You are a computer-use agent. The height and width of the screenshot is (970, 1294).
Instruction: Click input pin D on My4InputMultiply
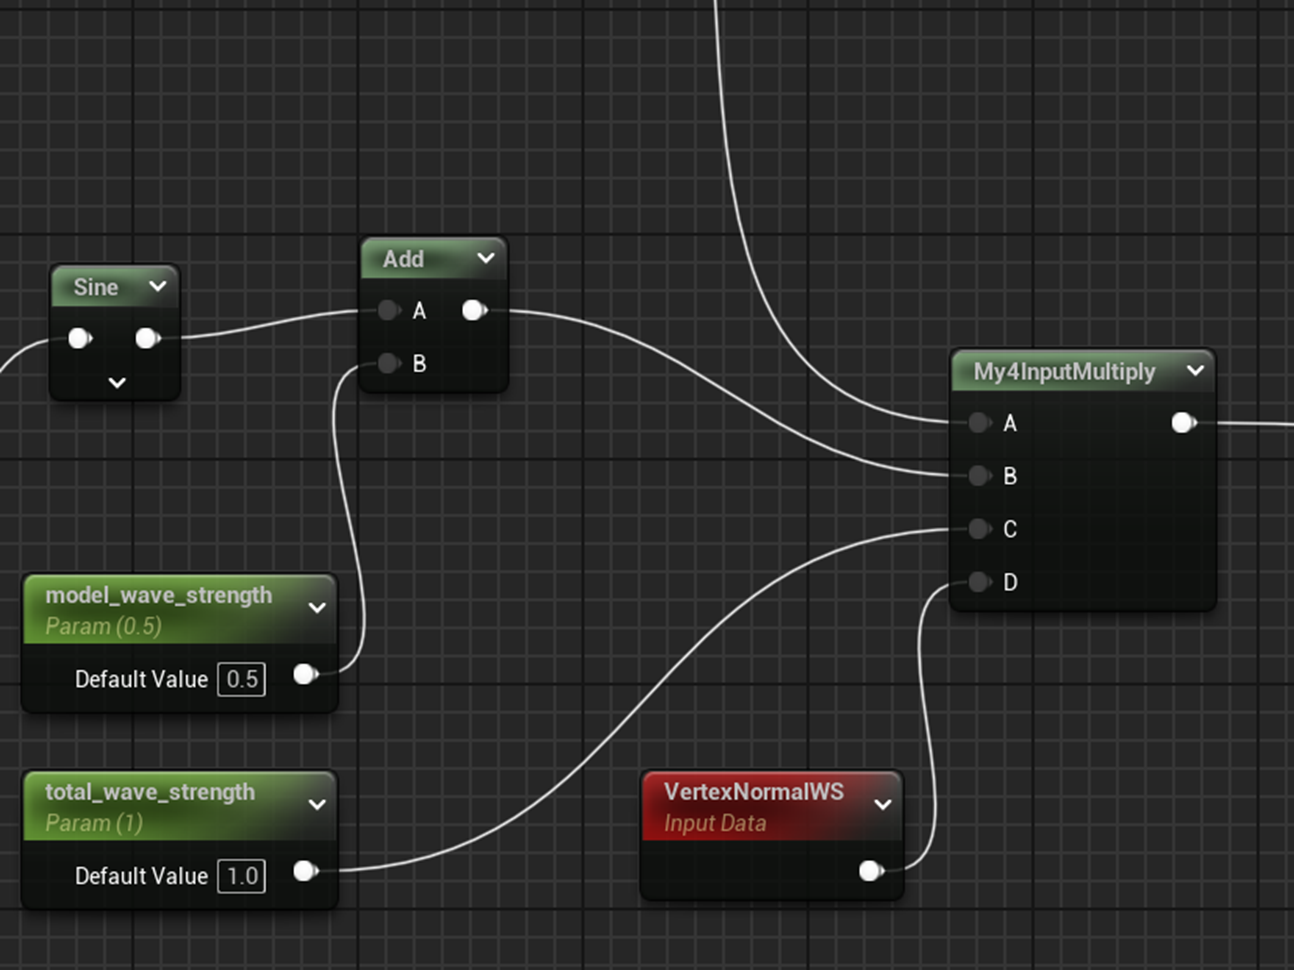[979, 582]
